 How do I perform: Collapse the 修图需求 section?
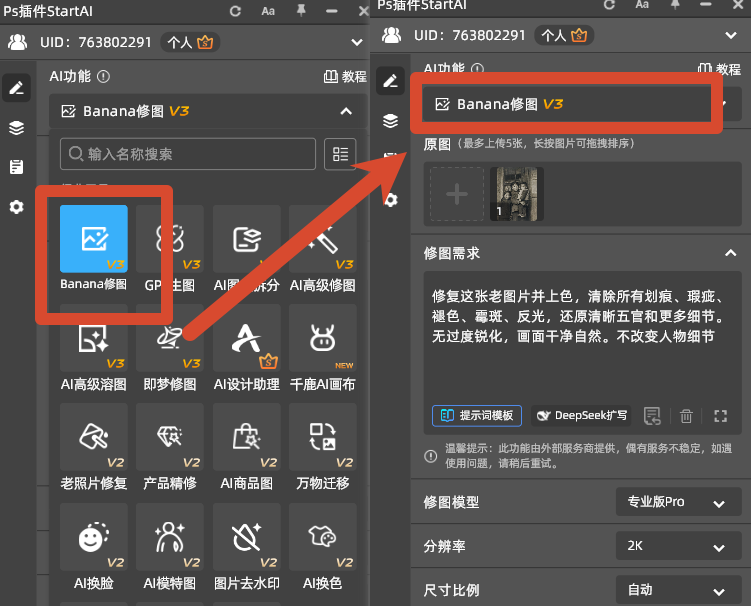tap(730, 253)
